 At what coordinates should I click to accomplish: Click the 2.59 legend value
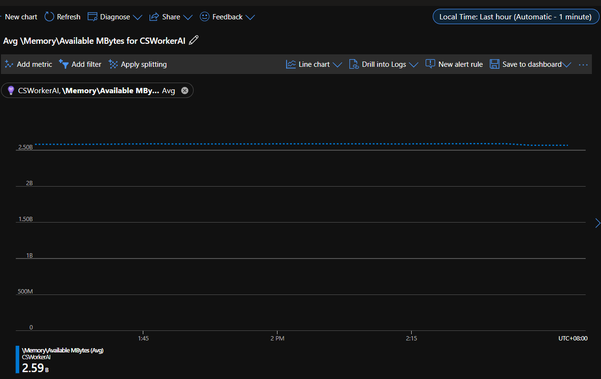(33, 368)
